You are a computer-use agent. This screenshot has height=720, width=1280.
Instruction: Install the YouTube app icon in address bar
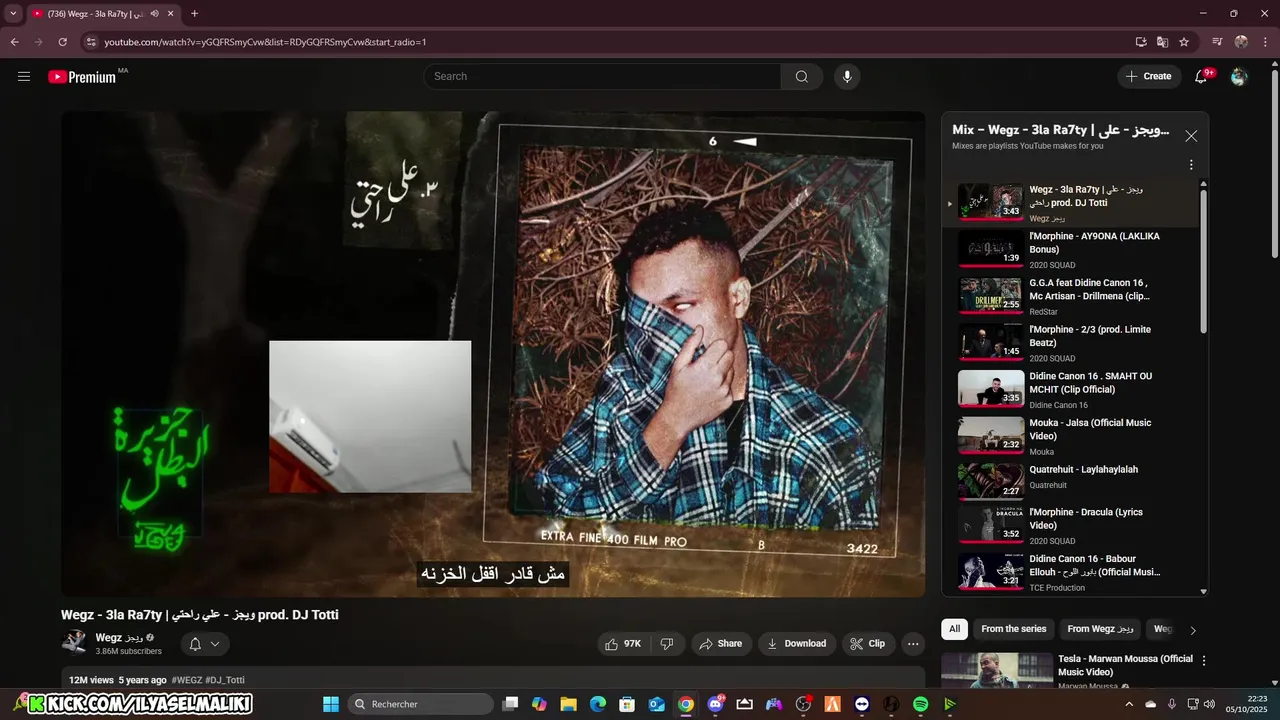[1141, 42]
